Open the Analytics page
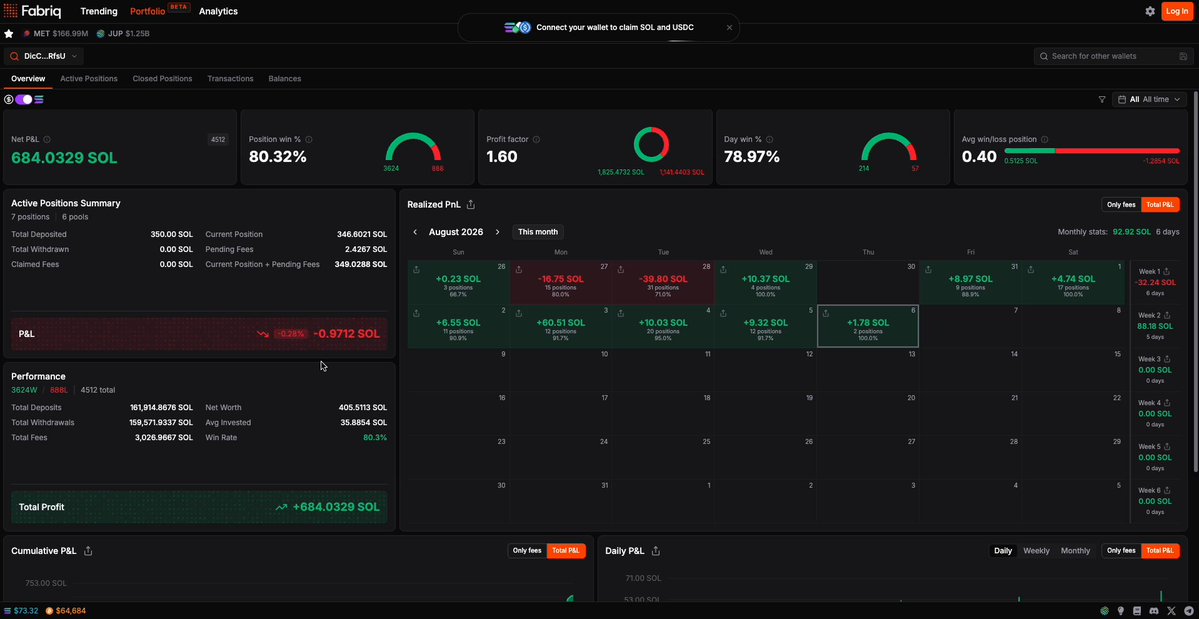1199x619 pixels. (218, 11)
